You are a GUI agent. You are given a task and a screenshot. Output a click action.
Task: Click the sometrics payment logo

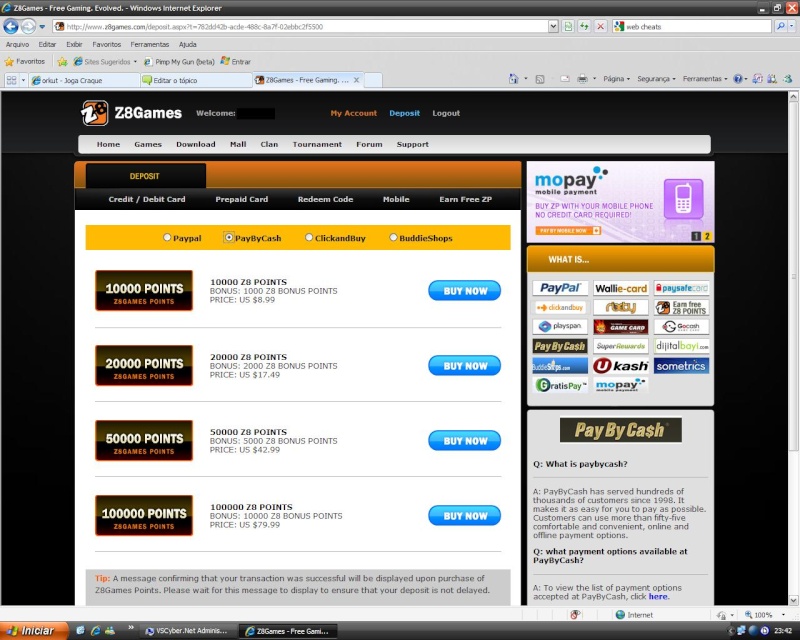682,365
